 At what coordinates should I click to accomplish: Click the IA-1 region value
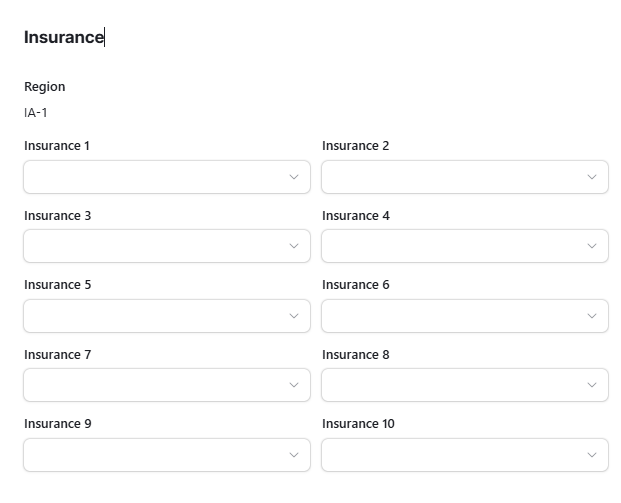click(x=36, y=113)
